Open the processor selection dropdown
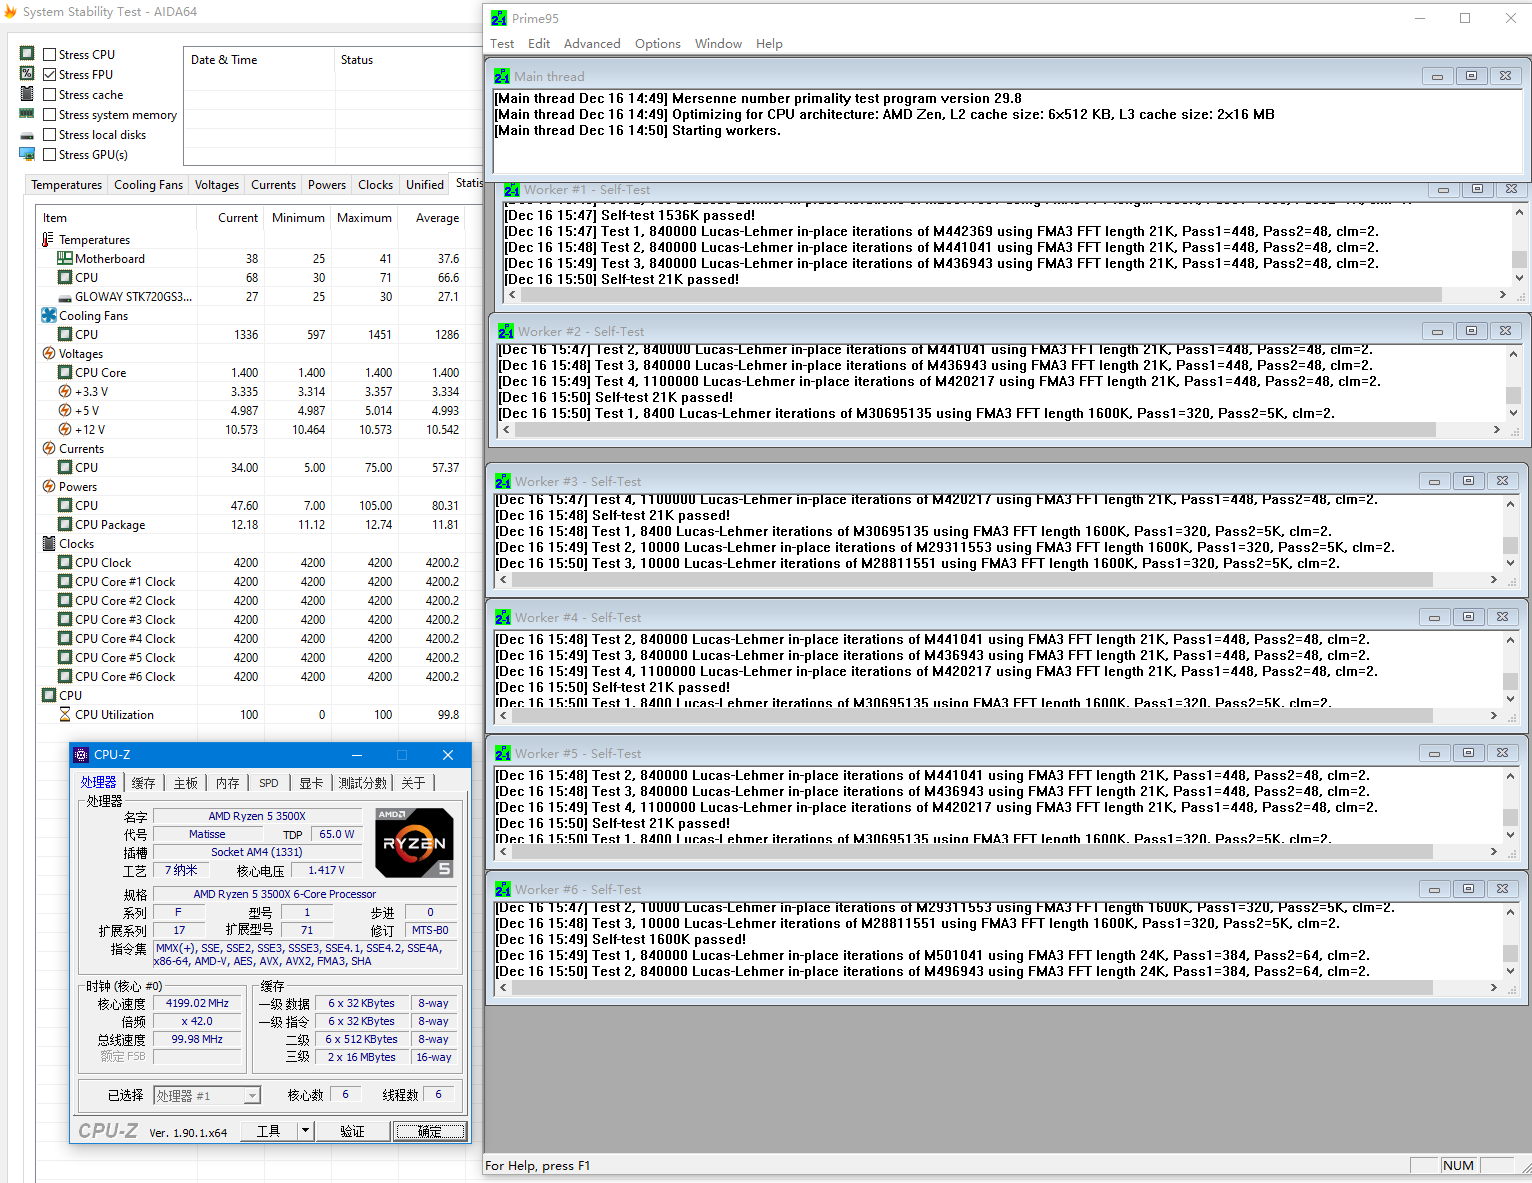The height and width of the screenshot is (1183, 1532). [x=252, y=1096]
